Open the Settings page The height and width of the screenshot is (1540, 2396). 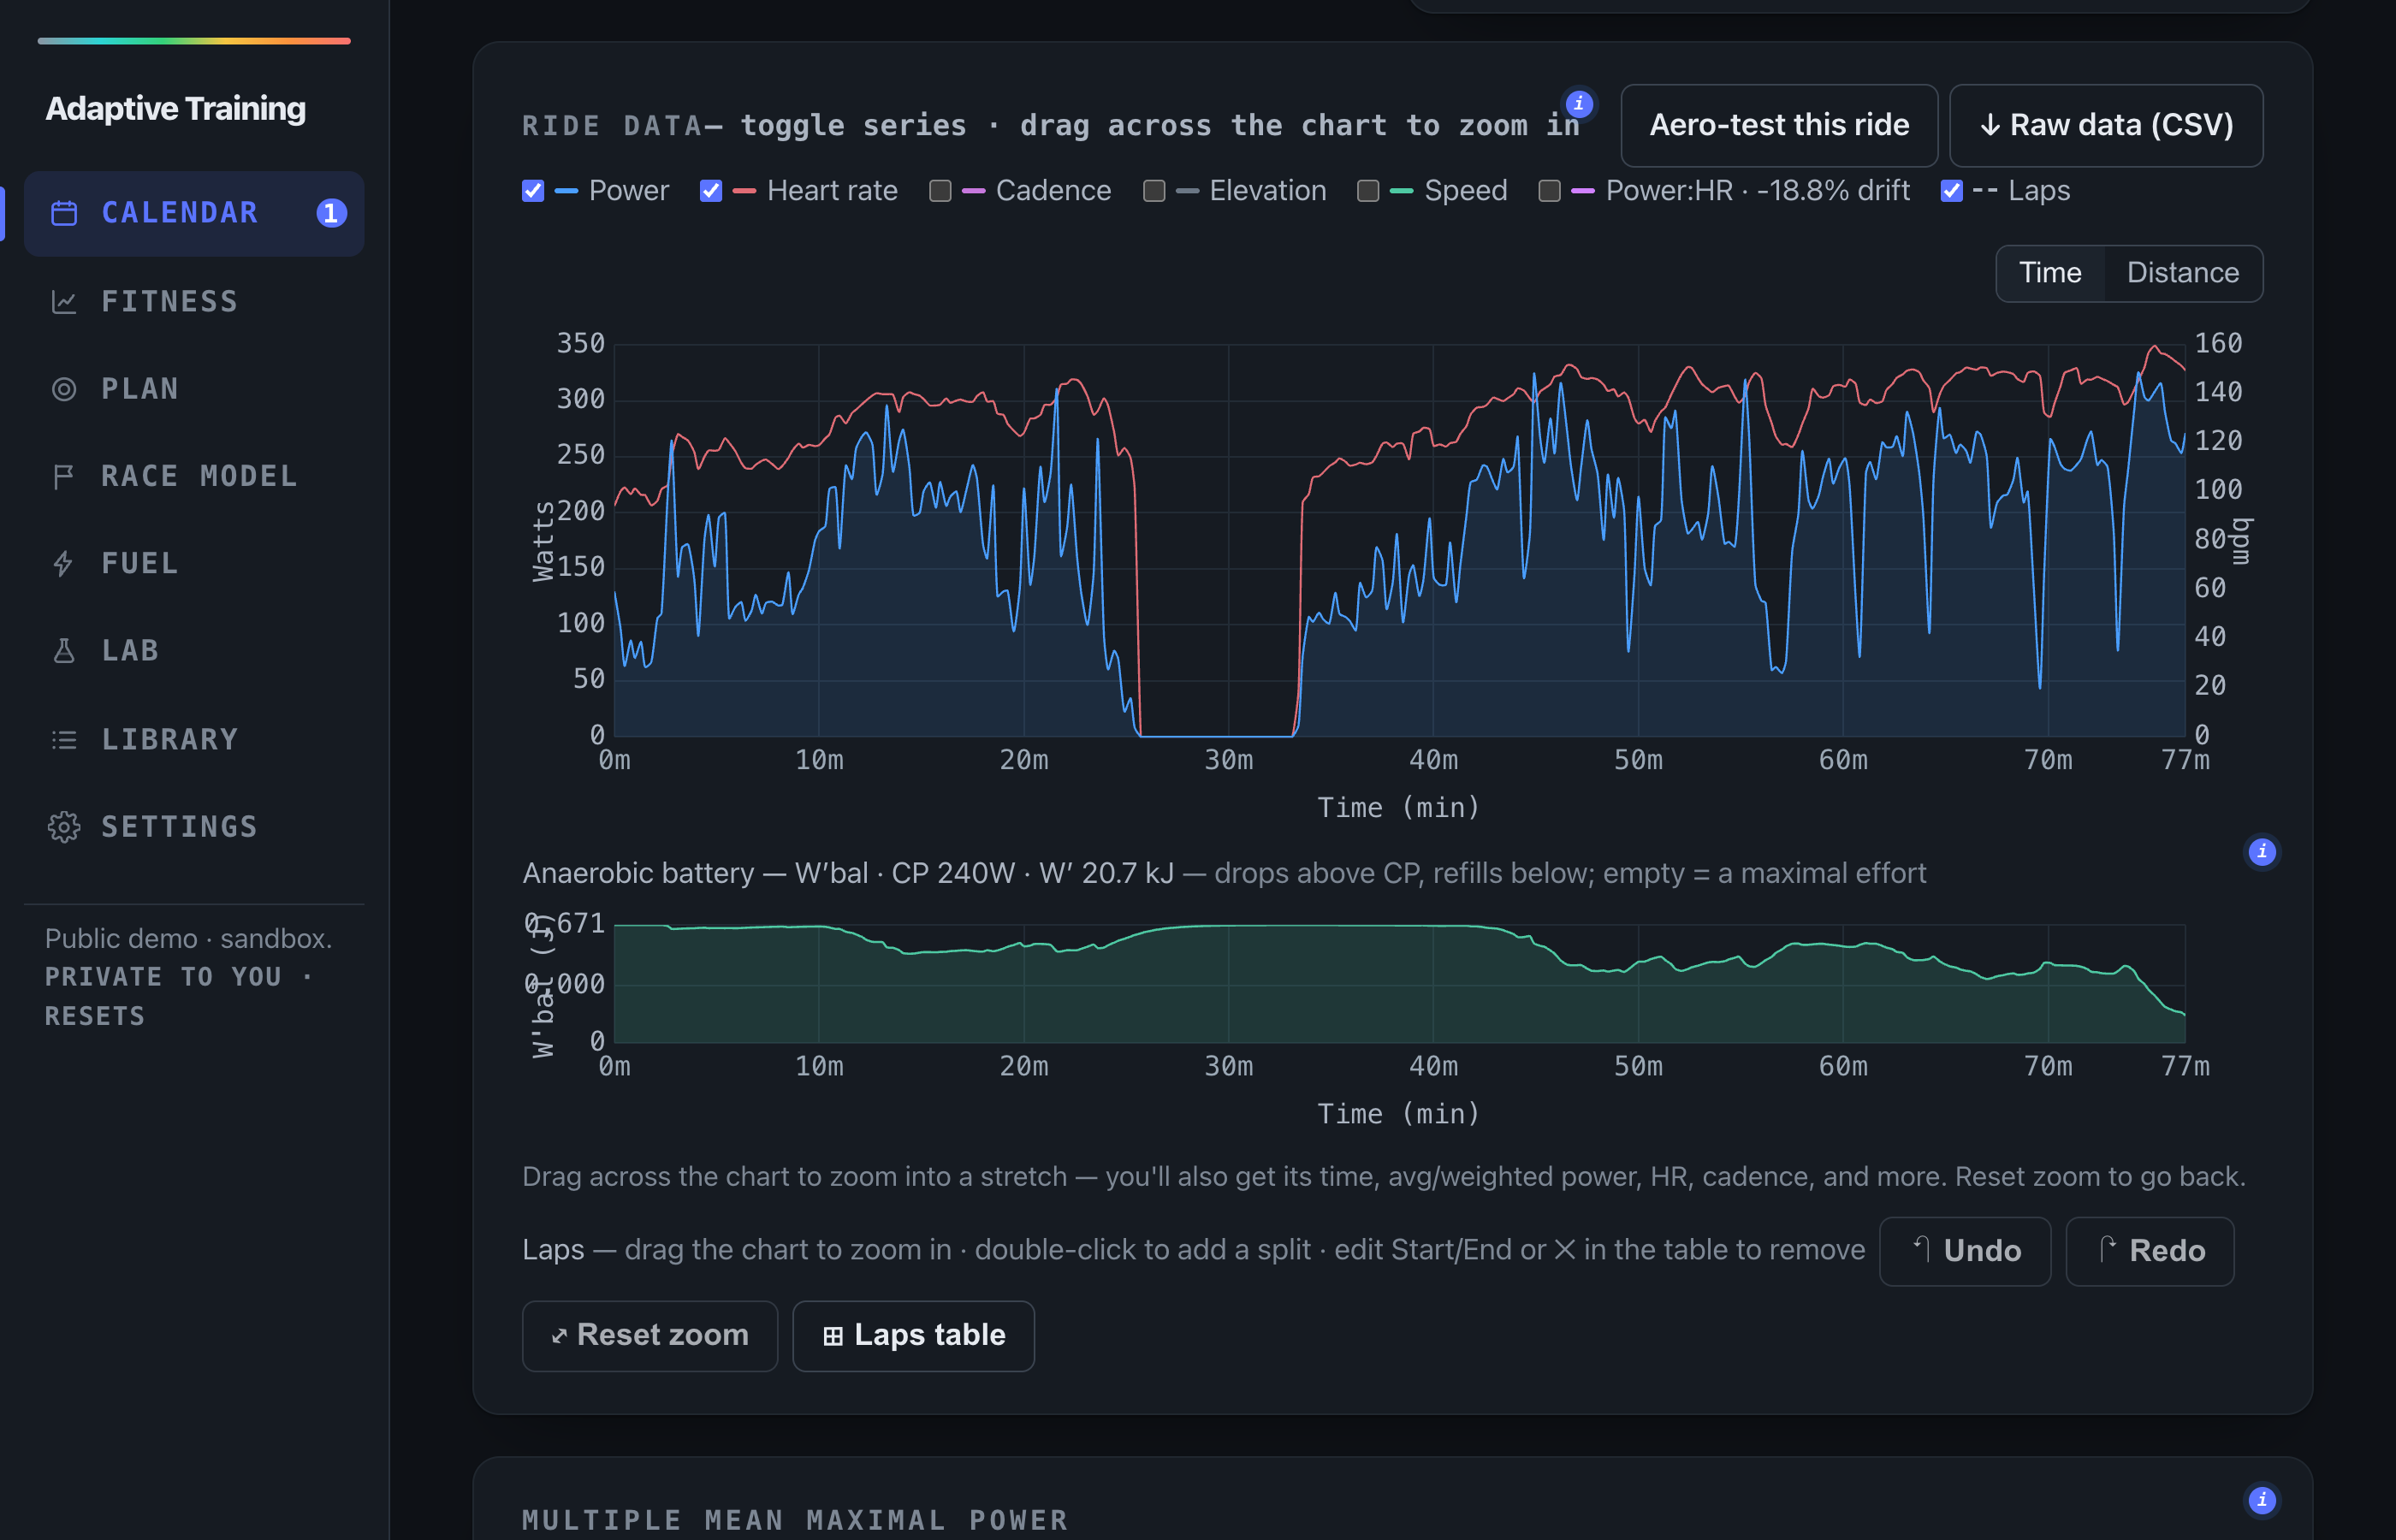pos(194,827)
